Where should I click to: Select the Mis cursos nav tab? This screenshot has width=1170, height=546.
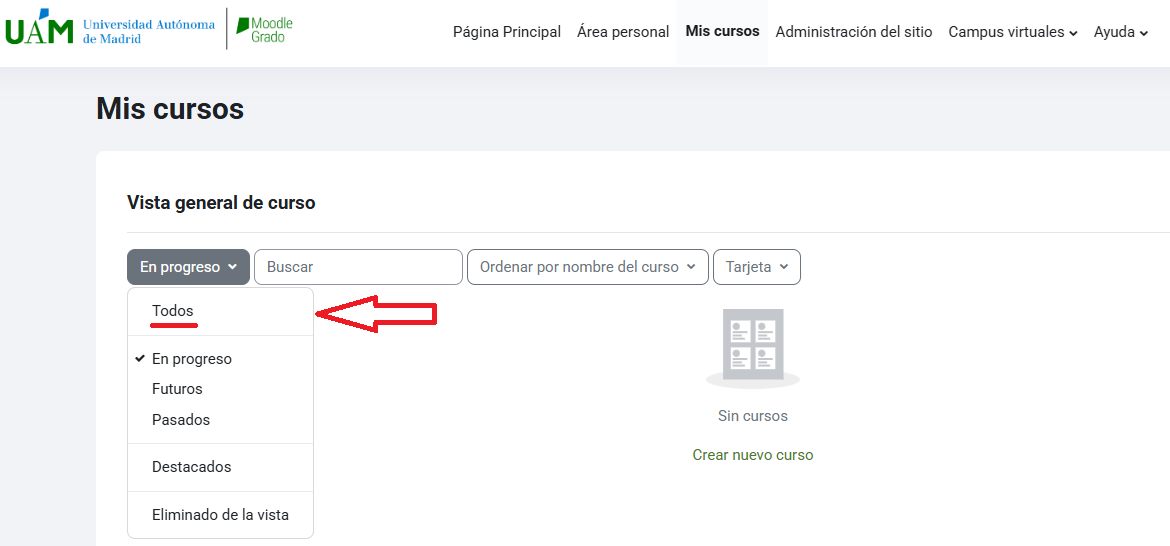tap(722, 32)
